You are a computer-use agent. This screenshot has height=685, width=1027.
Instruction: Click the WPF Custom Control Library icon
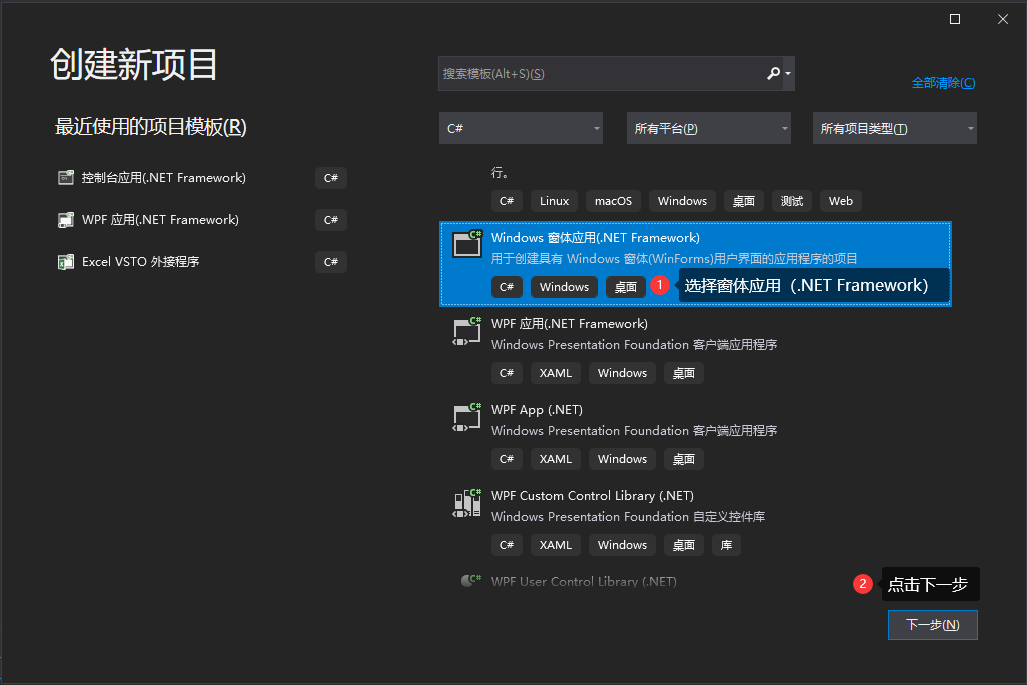[467, 502]
